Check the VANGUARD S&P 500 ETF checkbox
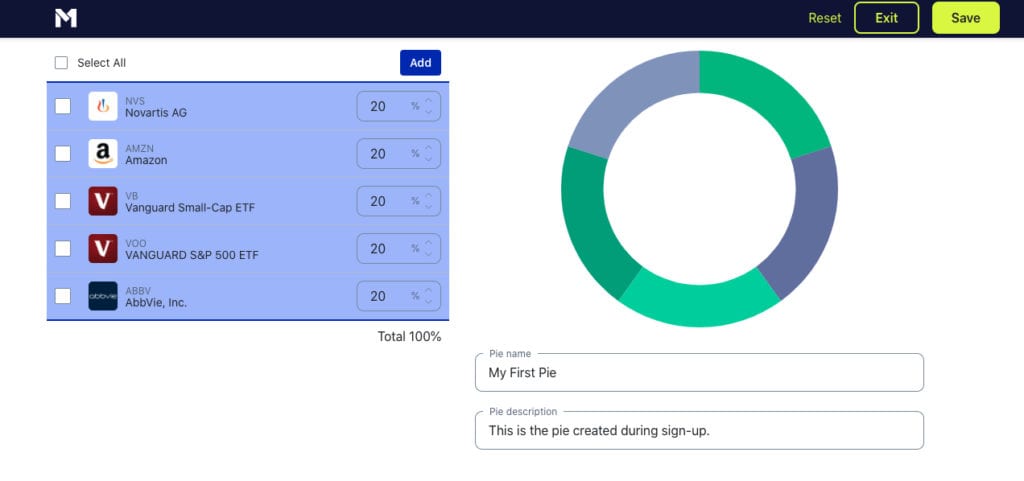 pyautogui.click(x=63, y=249)
